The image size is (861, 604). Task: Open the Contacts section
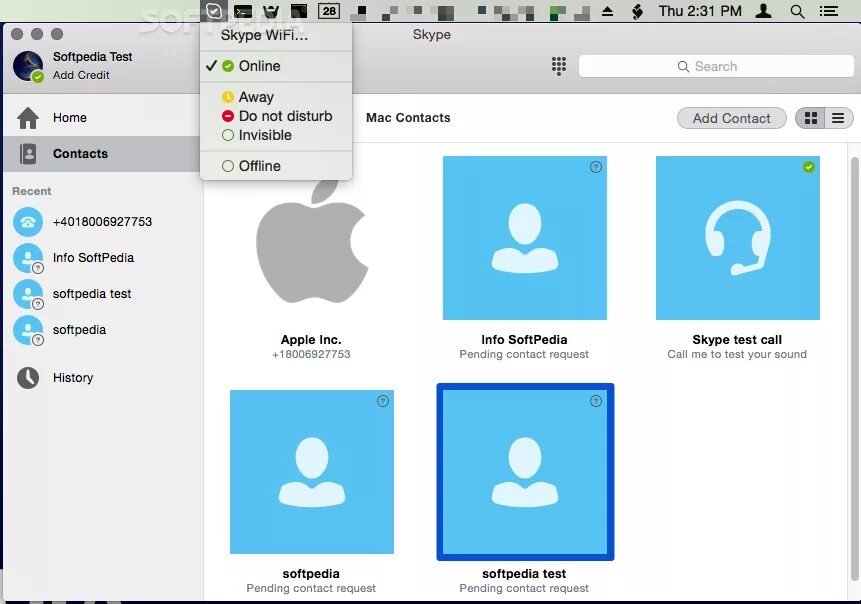click(x=103, y=154)
